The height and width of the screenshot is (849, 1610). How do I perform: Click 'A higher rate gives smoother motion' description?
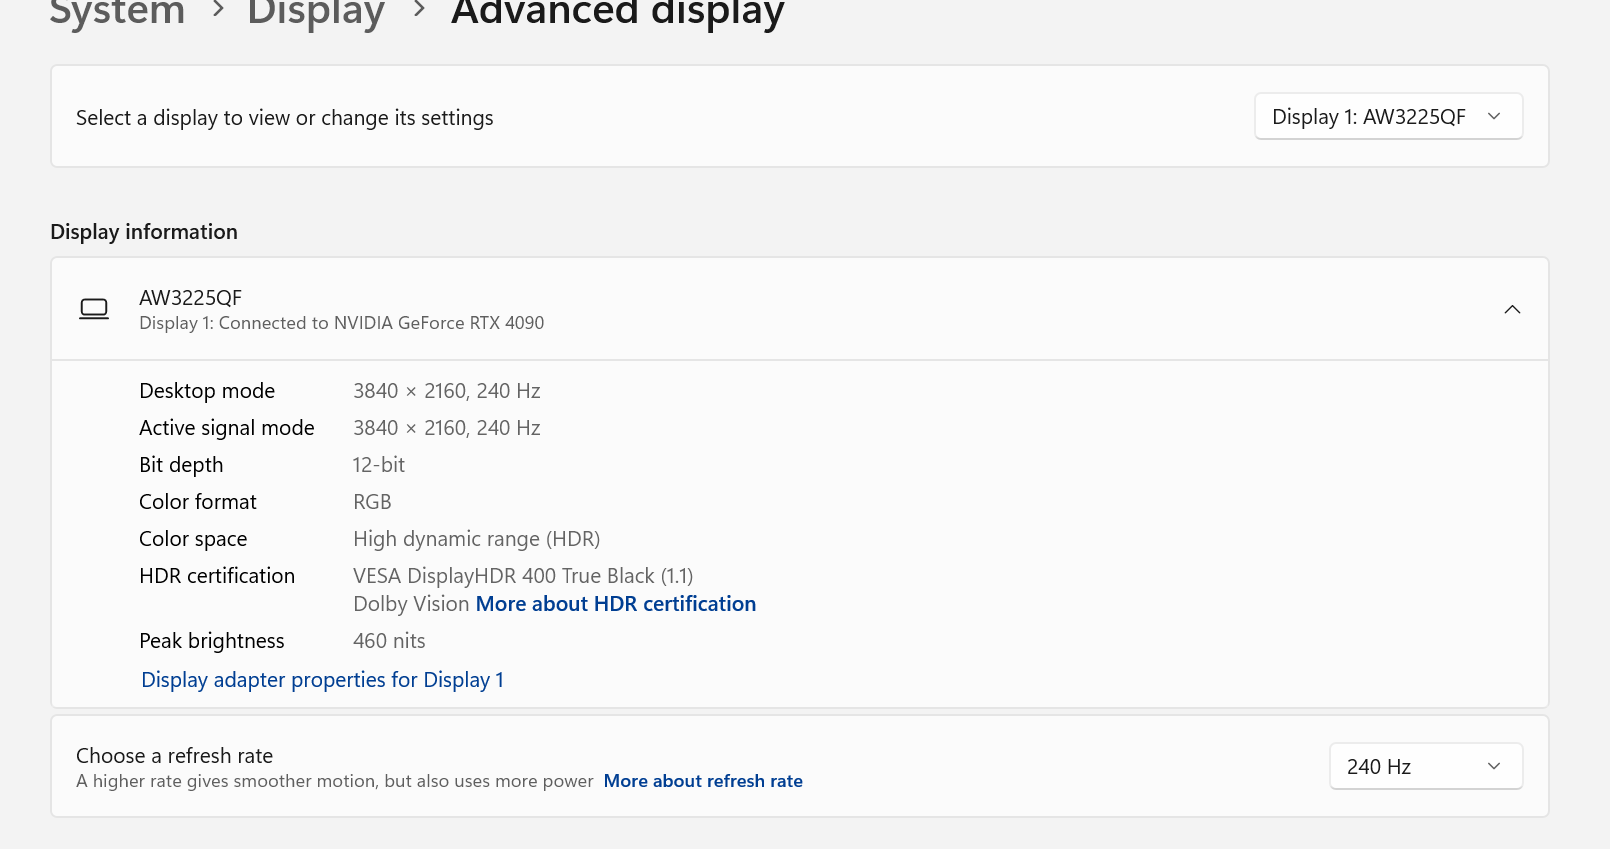click(335, 781)
